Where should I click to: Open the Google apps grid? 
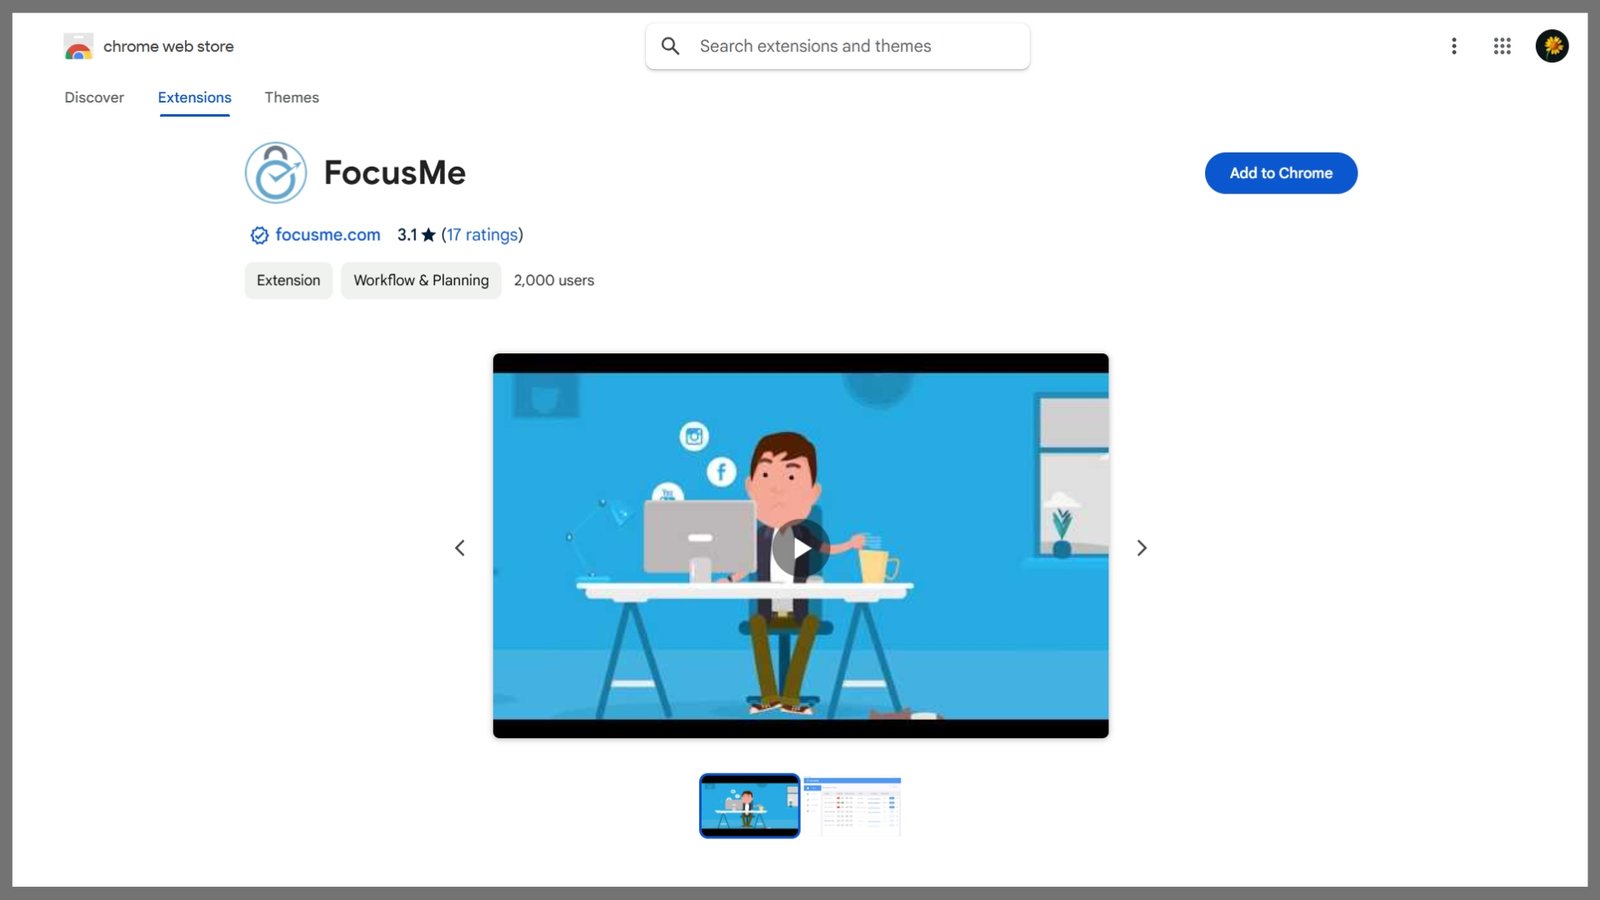coord(1502,46)
